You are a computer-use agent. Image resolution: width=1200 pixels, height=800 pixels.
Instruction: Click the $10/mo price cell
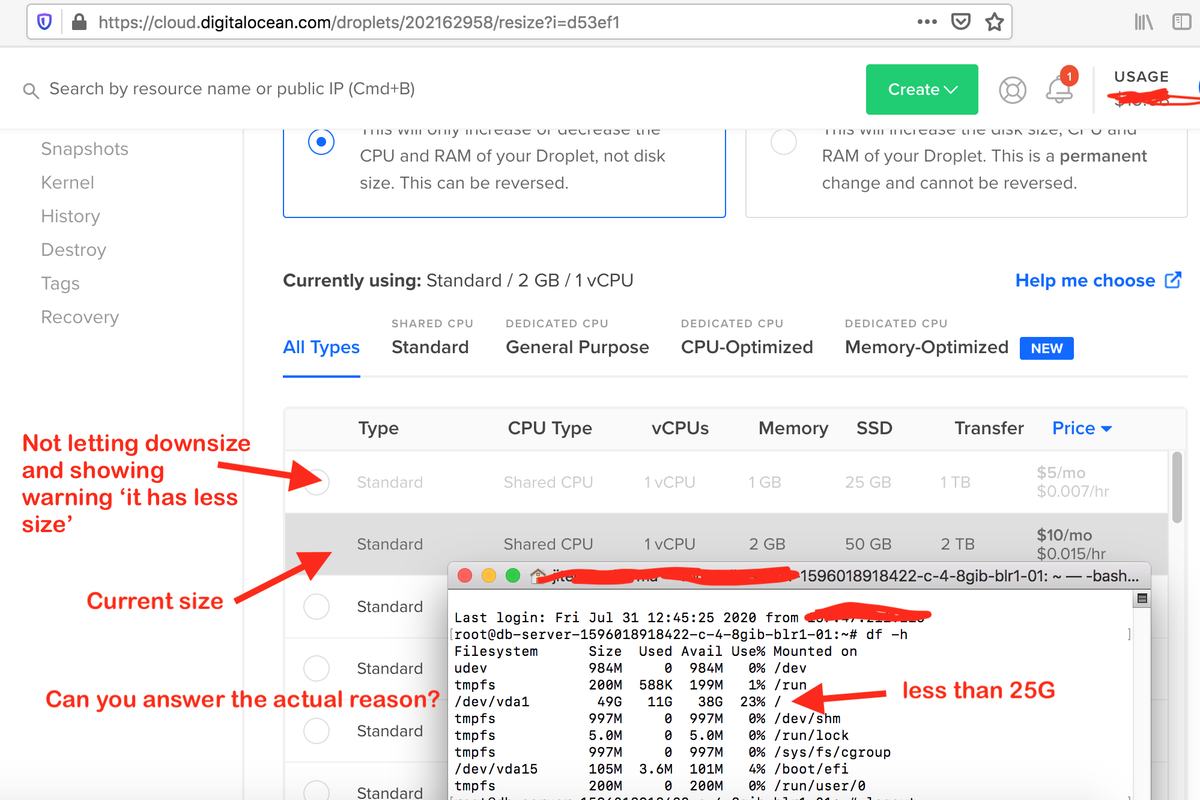click(1072, 544)
